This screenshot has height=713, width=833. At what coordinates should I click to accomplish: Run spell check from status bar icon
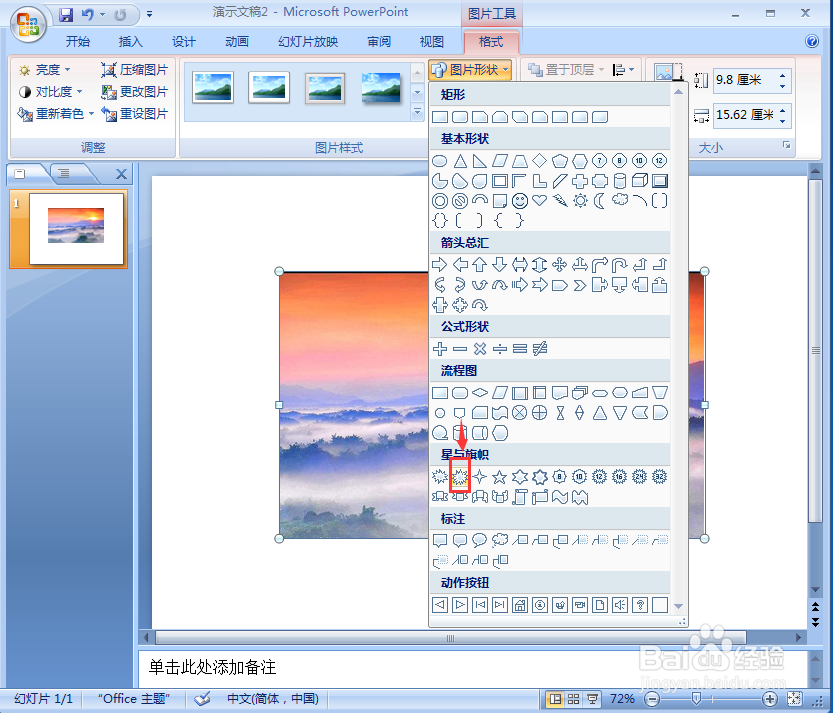(x=202, y=698)
